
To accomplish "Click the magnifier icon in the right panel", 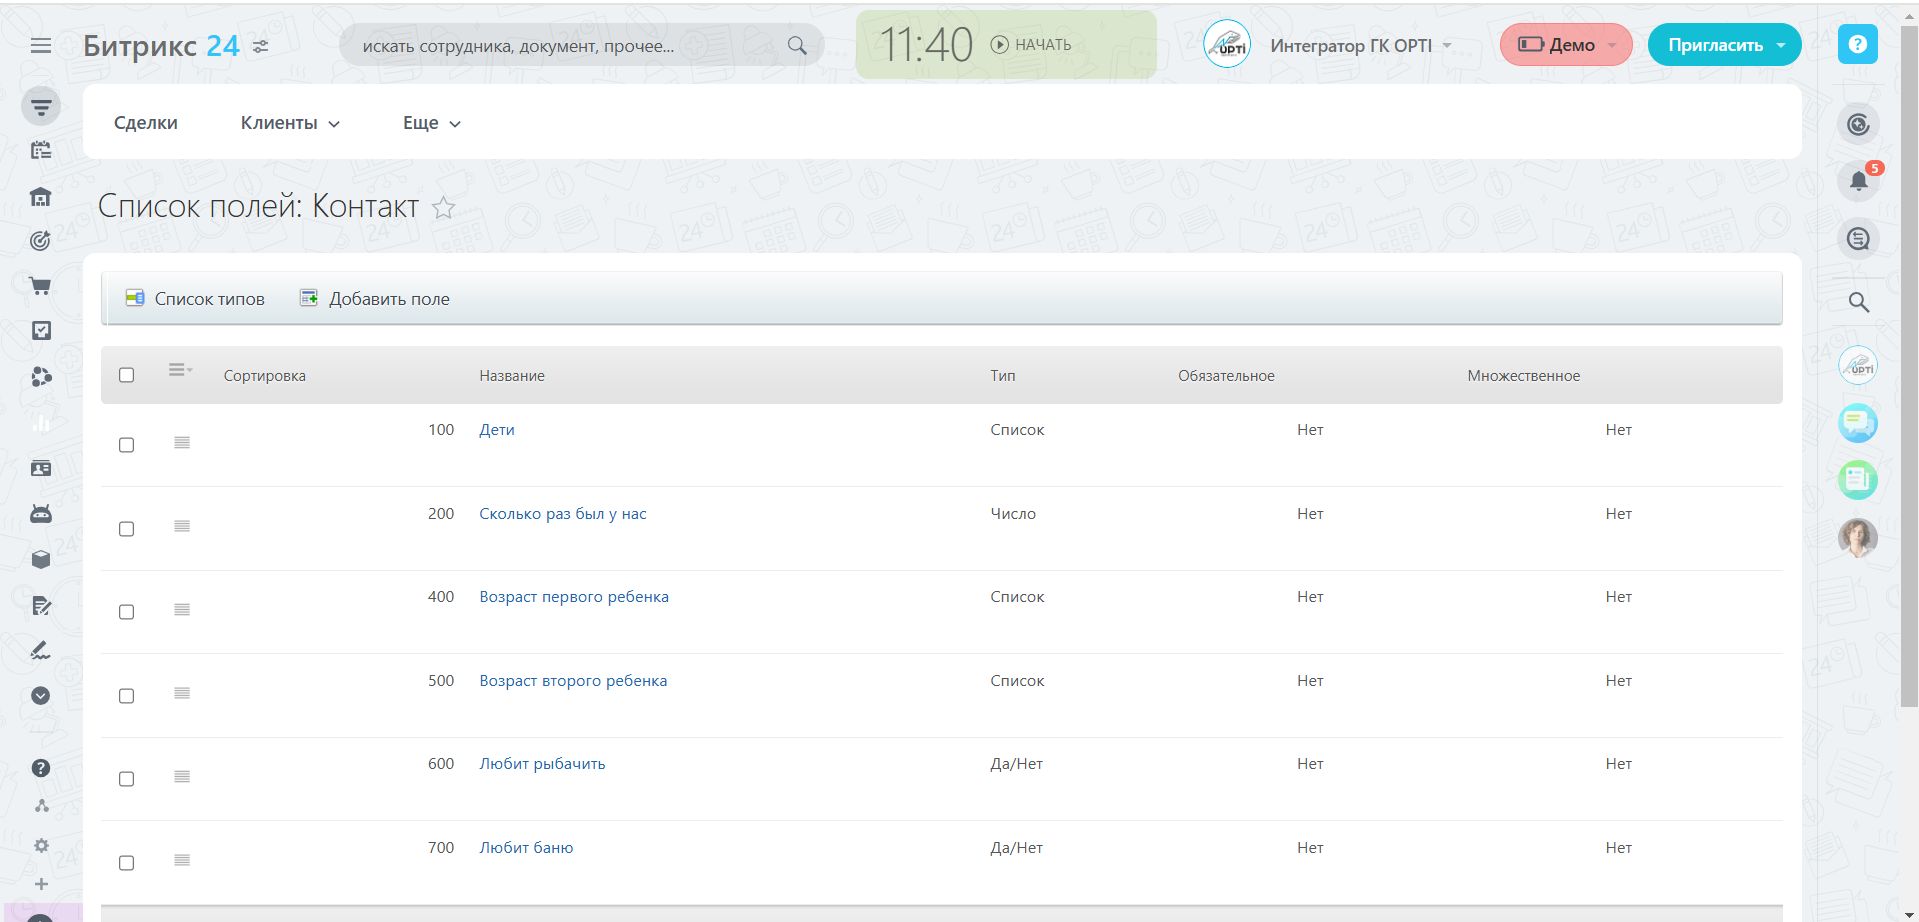I will click(x=1858, y=302).
